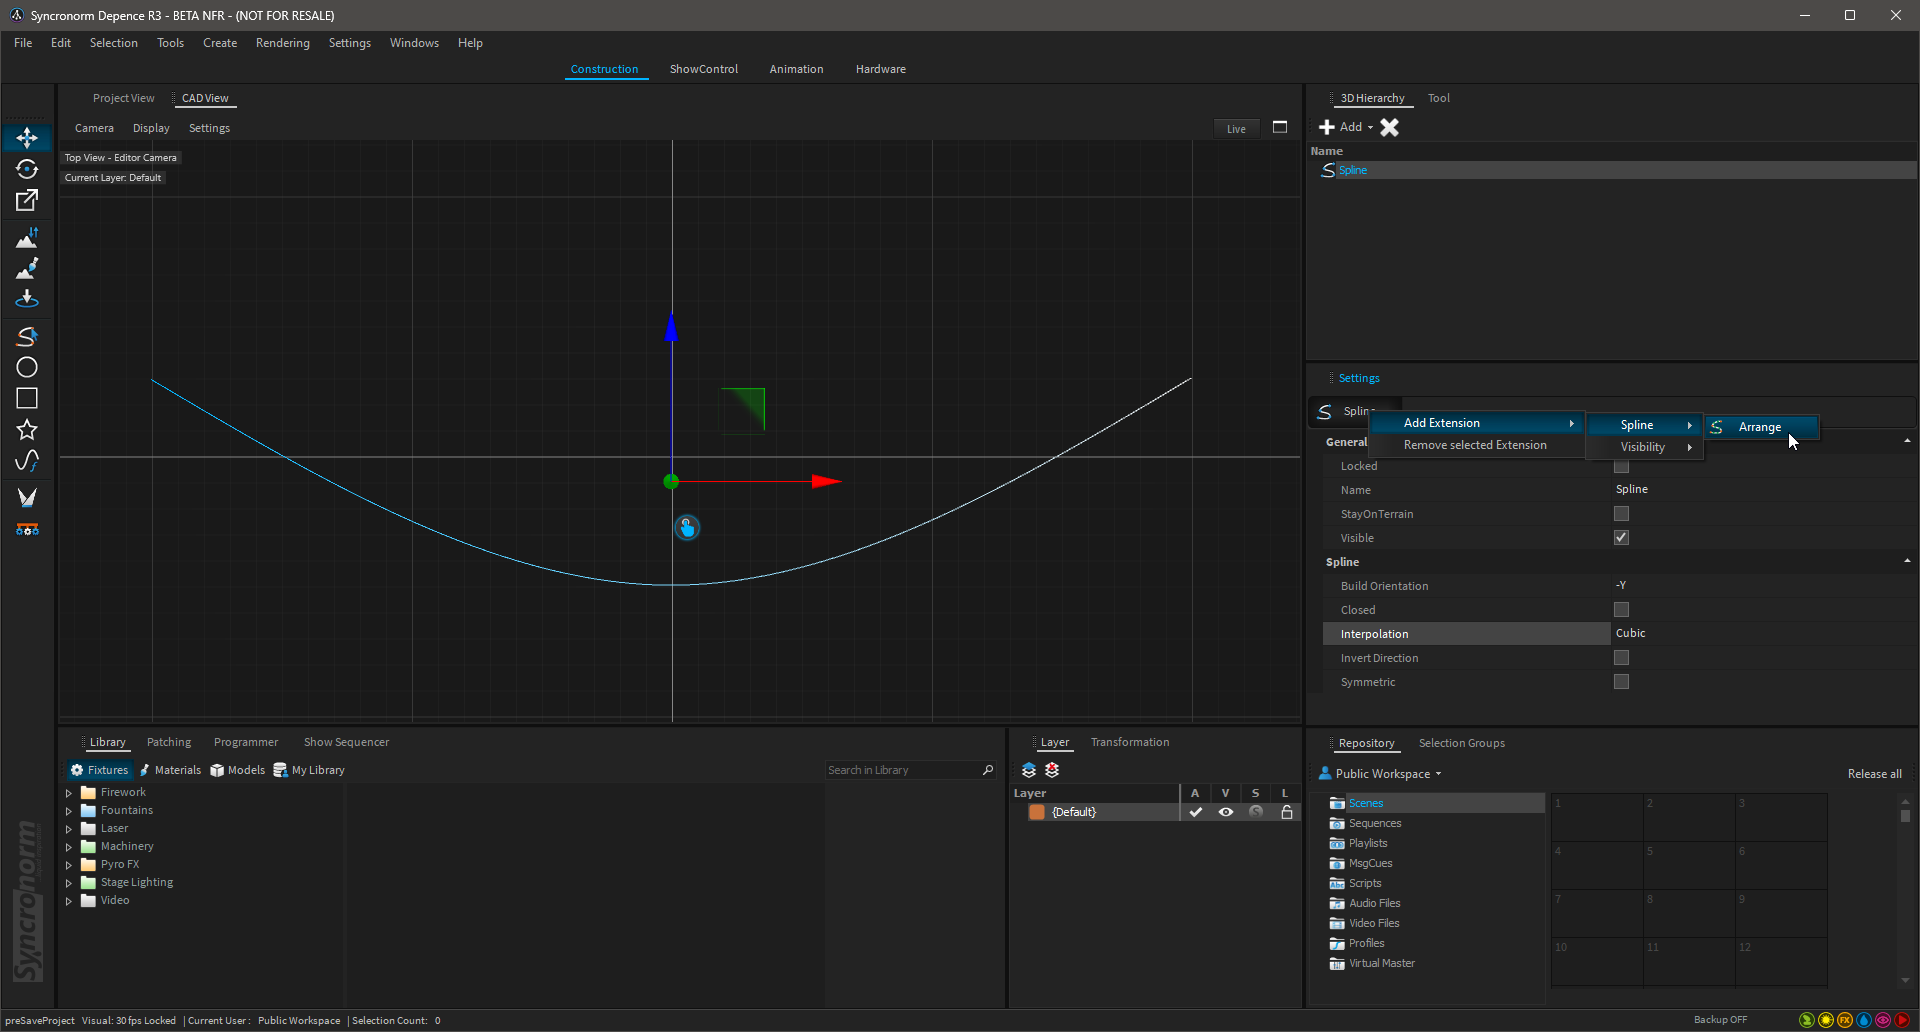This screenshot has height=1032, width=1920.
Task: Uncheck the Visible checkbox
Action: point(1621,537)
